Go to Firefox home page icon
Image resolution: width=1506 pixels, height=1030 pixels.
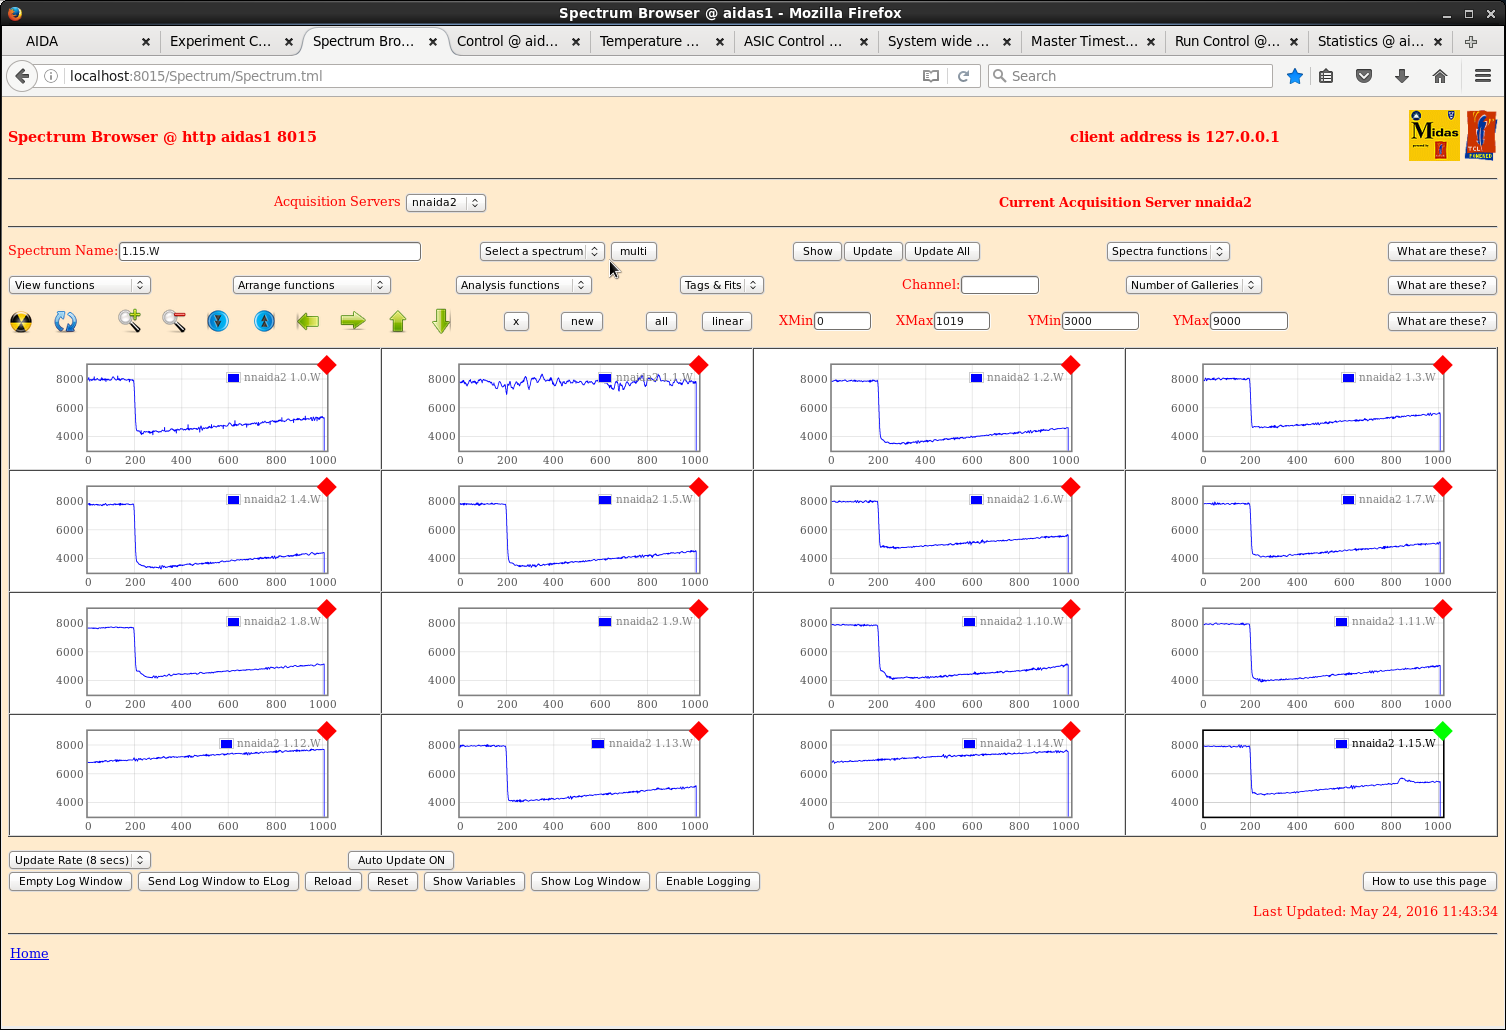click(1440, 76)
